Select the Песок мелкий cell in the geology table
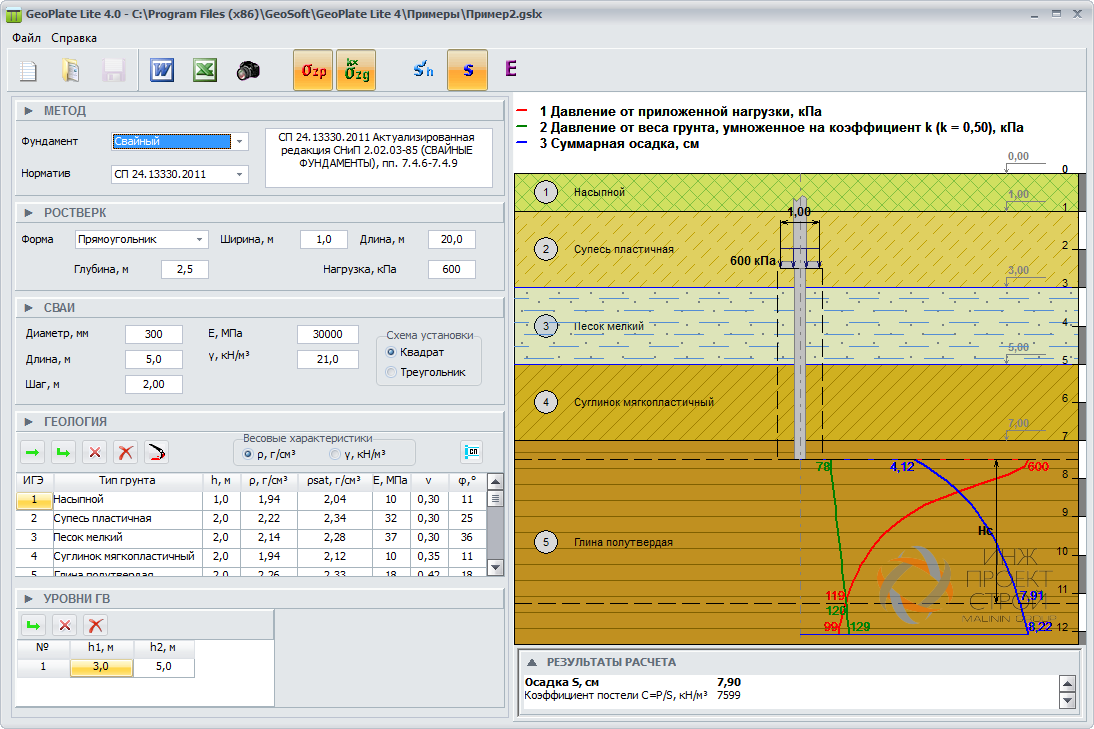Screen dimensions: 1094x729 click(128, 537)
